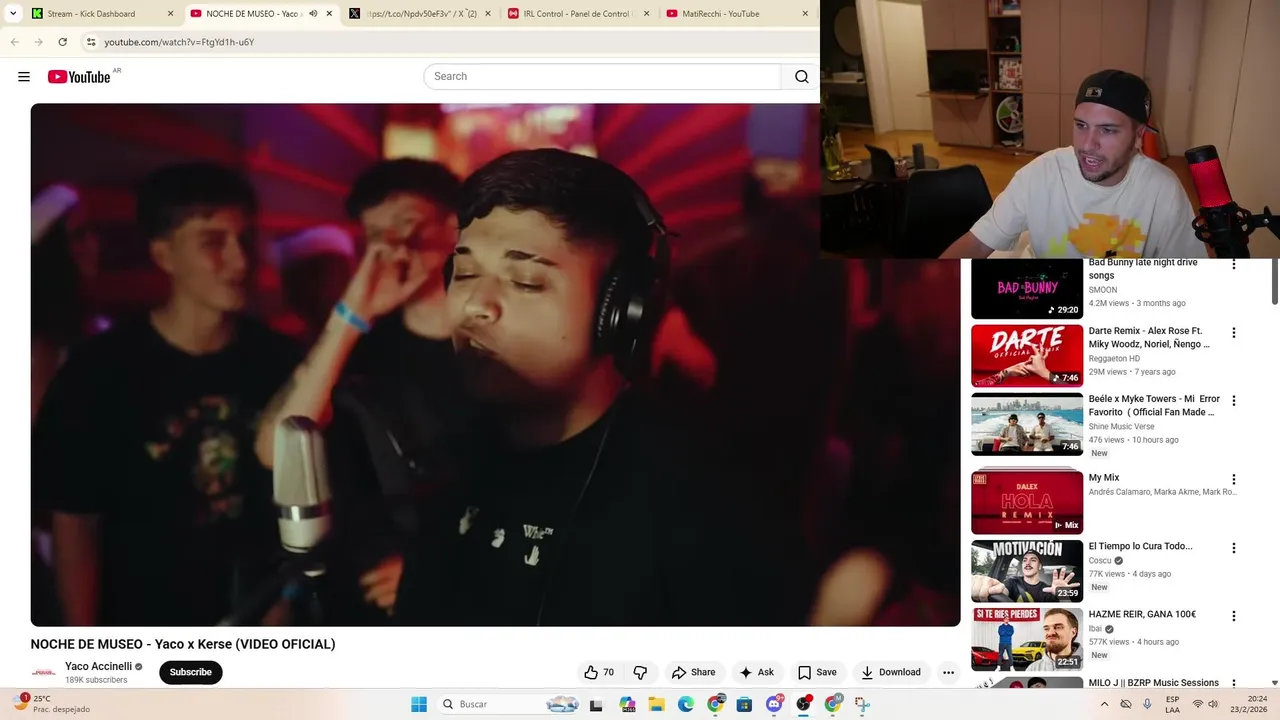The width and height of the screenshot is (1280, 720).
Task: Focus the YouTube search field
Action: (602, 77)
